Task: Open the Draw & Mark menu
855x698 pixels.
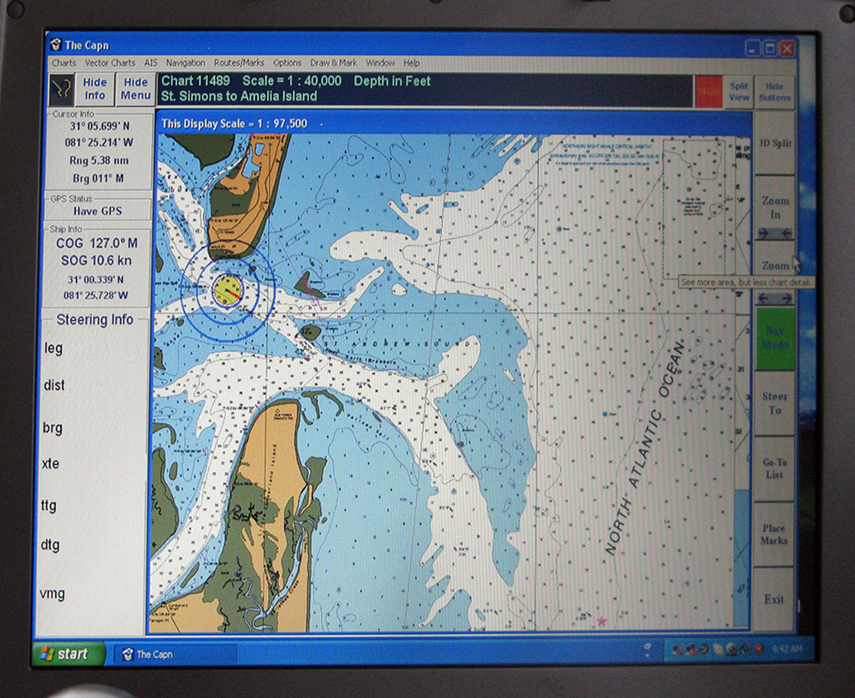Action: tap(333, 63)
